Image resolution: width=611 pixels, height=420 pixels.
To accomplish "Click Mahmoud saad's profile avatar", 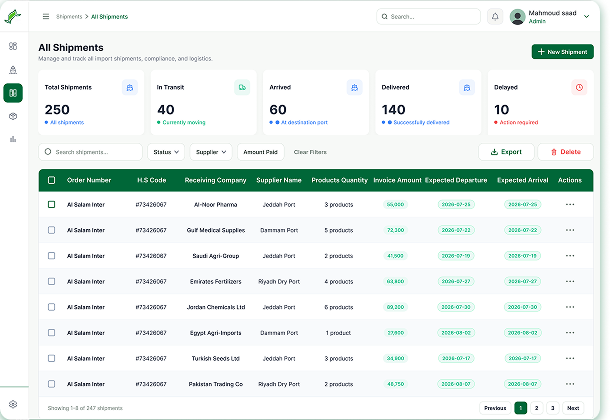I will [517, 17].
